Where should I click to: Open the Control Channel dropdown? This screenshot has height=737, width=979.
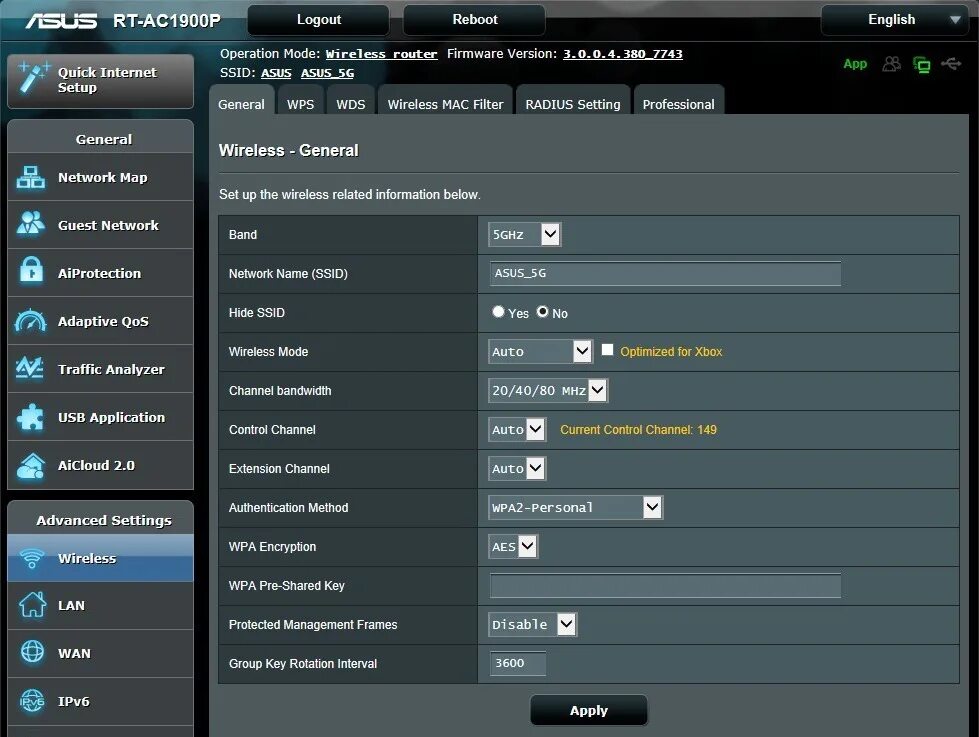(x=517, y=430)
